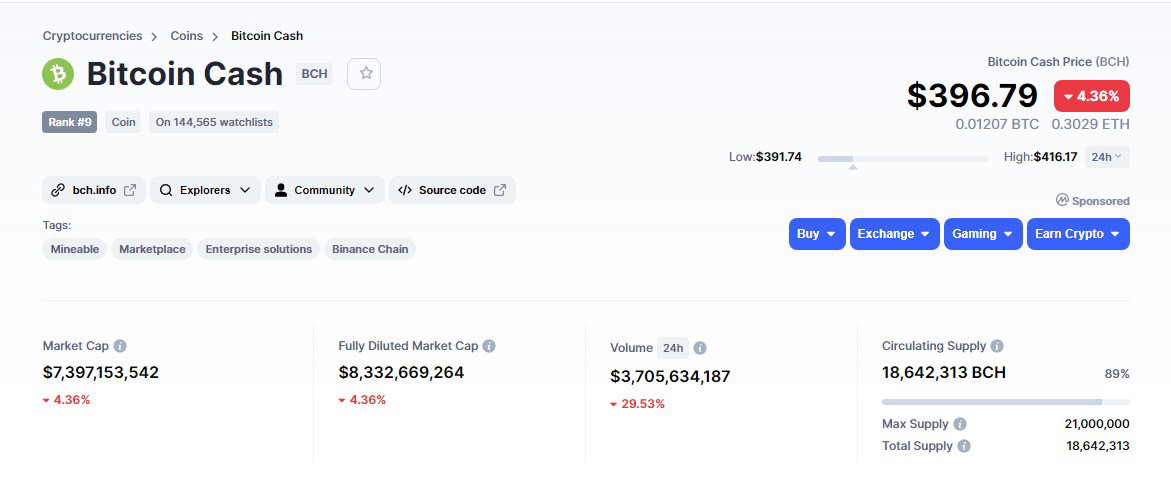Select the Enterprise solutions tag
The height and width of the screenshot is (478, 1171).
[258, 249]
